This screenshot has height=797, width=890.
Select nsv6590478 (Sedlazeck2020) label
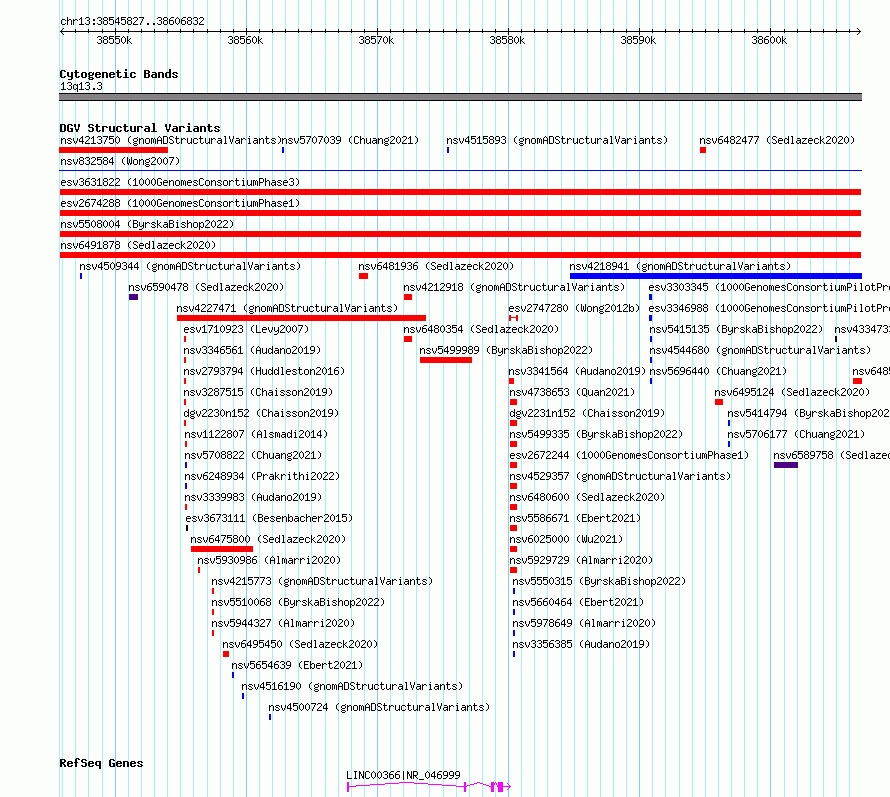206,287
